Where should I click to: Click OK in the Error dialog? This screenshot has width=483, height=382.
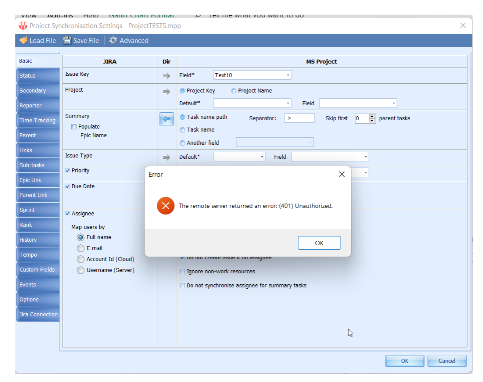coord(319,243)
